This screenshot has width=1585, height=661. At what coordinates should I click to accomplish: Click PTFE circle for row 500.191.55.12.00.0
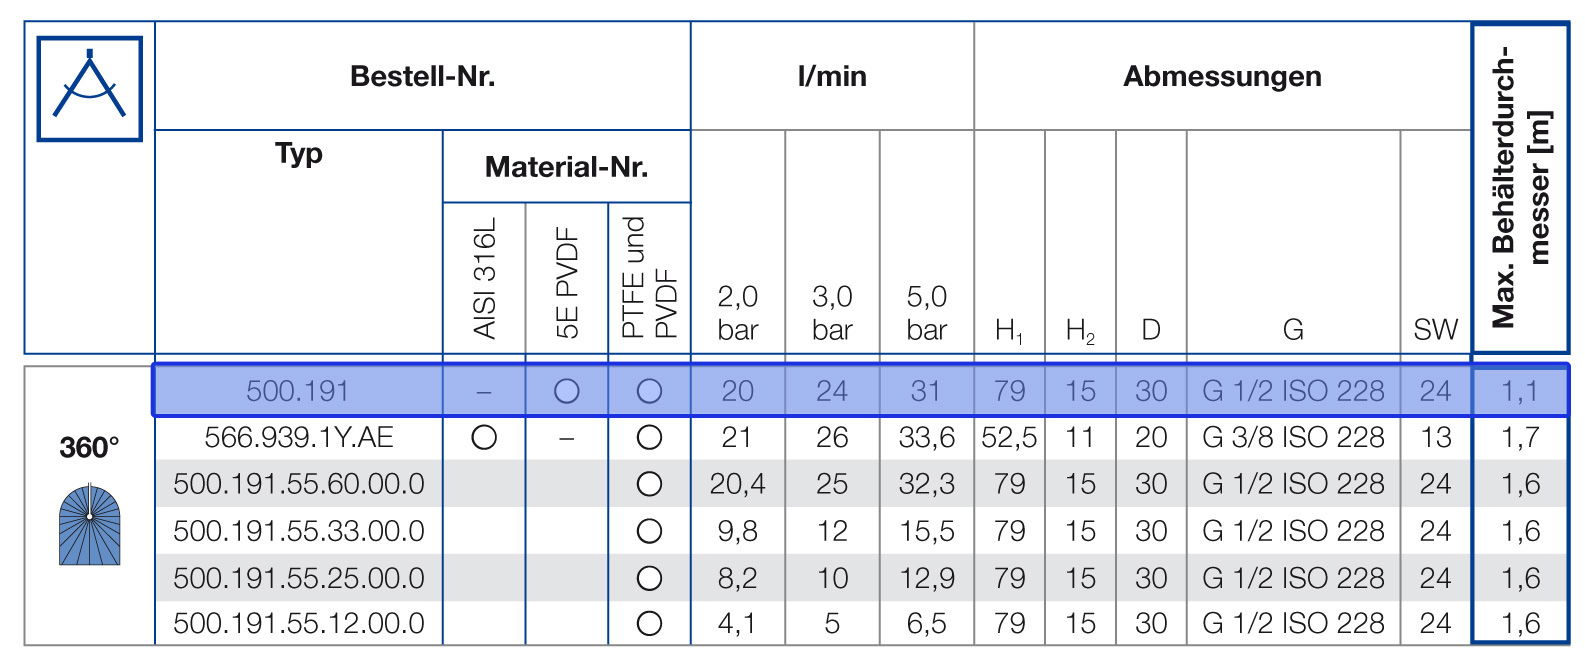coord(649,623)
